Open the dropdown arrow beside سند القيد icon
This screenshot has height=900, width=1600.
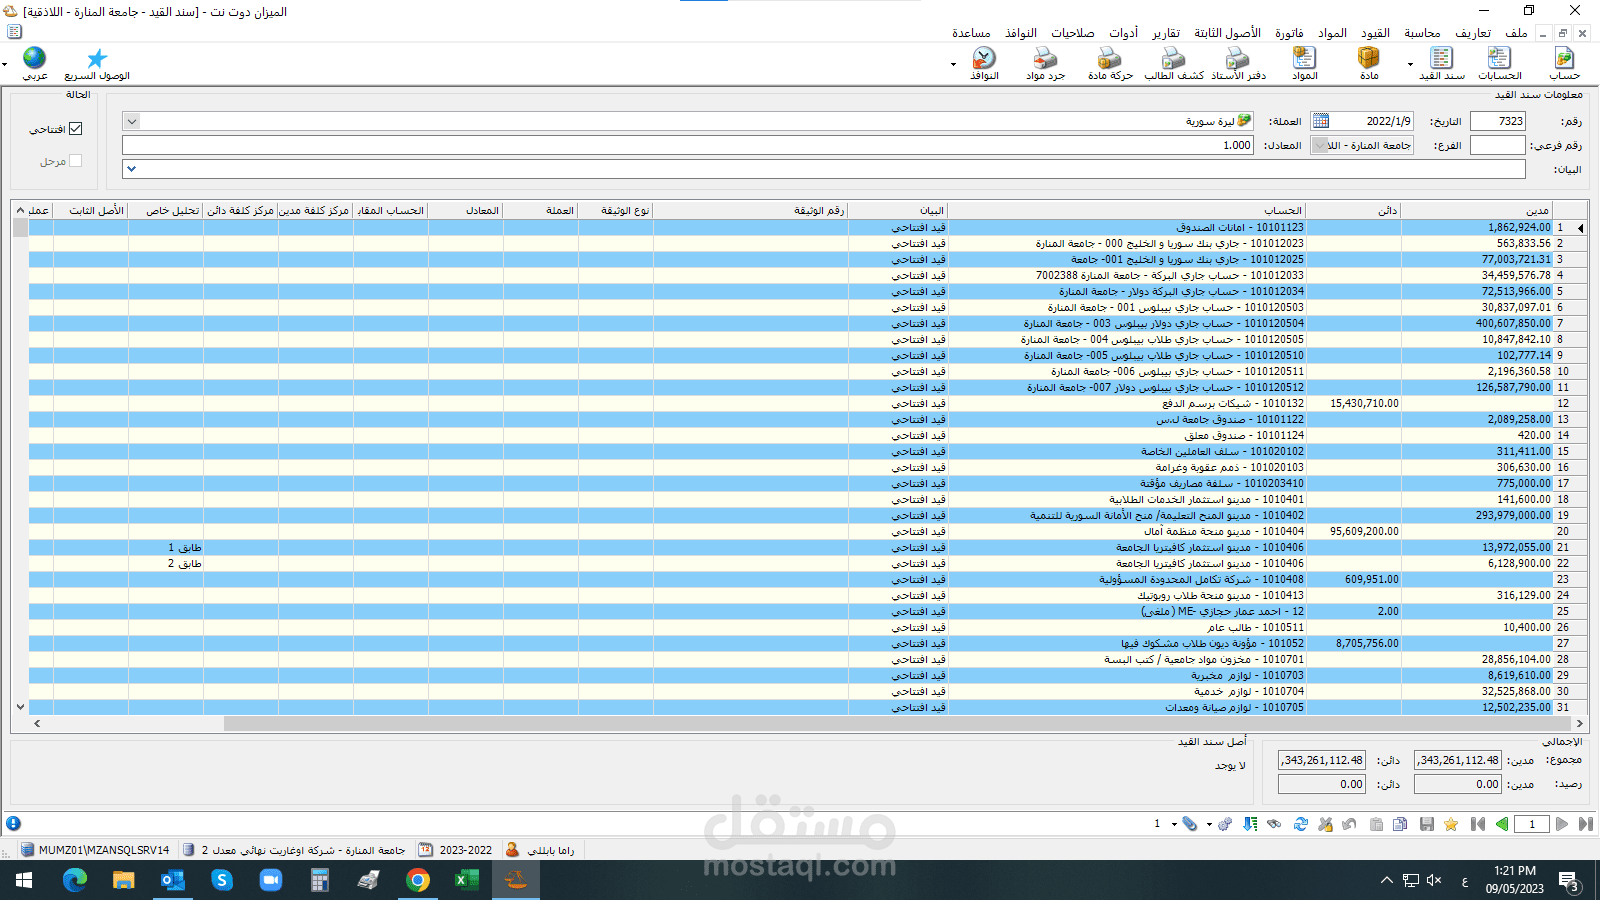(1410, 64)
